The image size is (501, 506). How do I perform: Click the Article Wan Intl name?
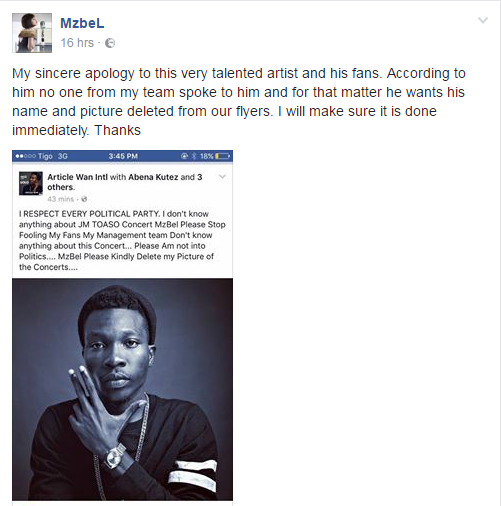(x=77, y=177)
